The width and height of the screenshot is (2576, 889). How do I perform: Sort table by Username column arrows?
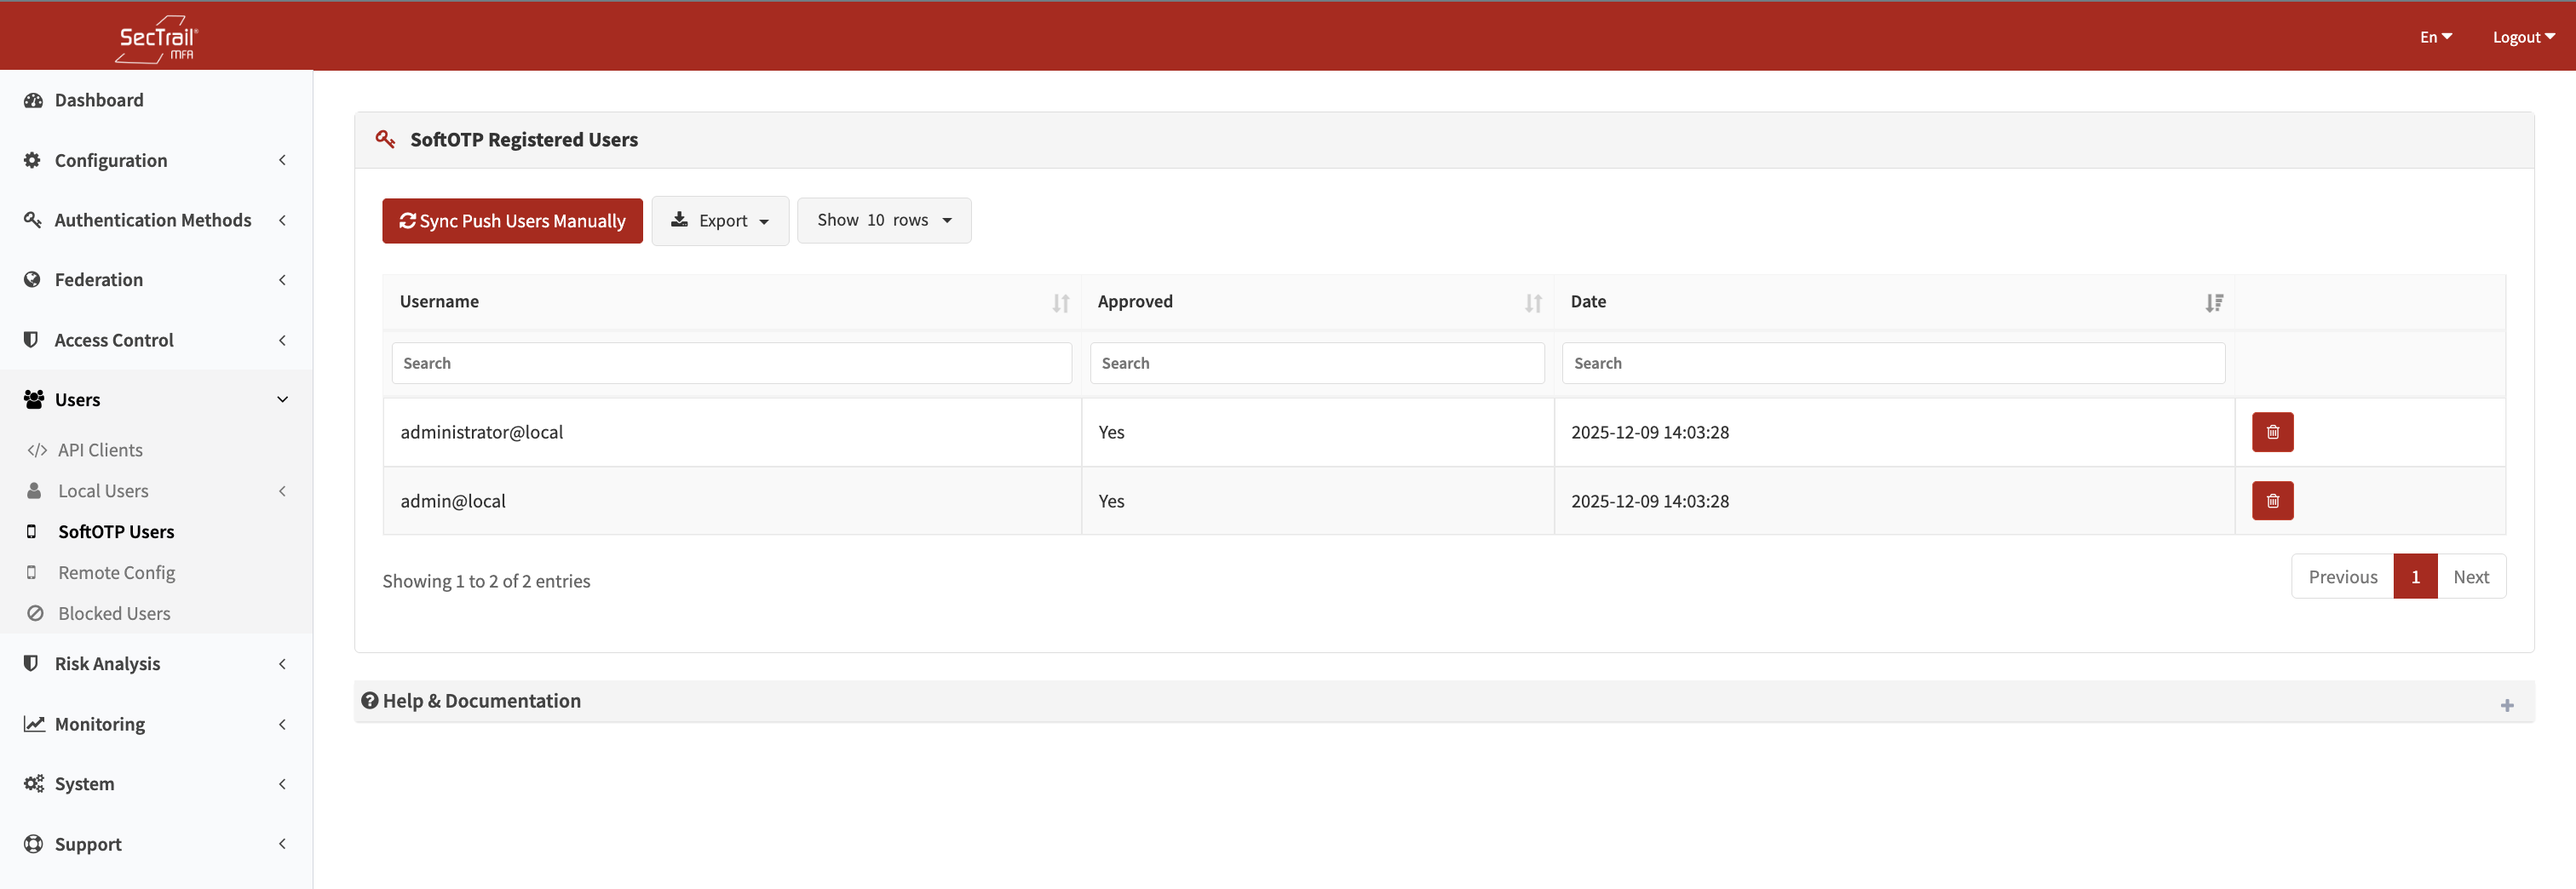click(1060, 303)
